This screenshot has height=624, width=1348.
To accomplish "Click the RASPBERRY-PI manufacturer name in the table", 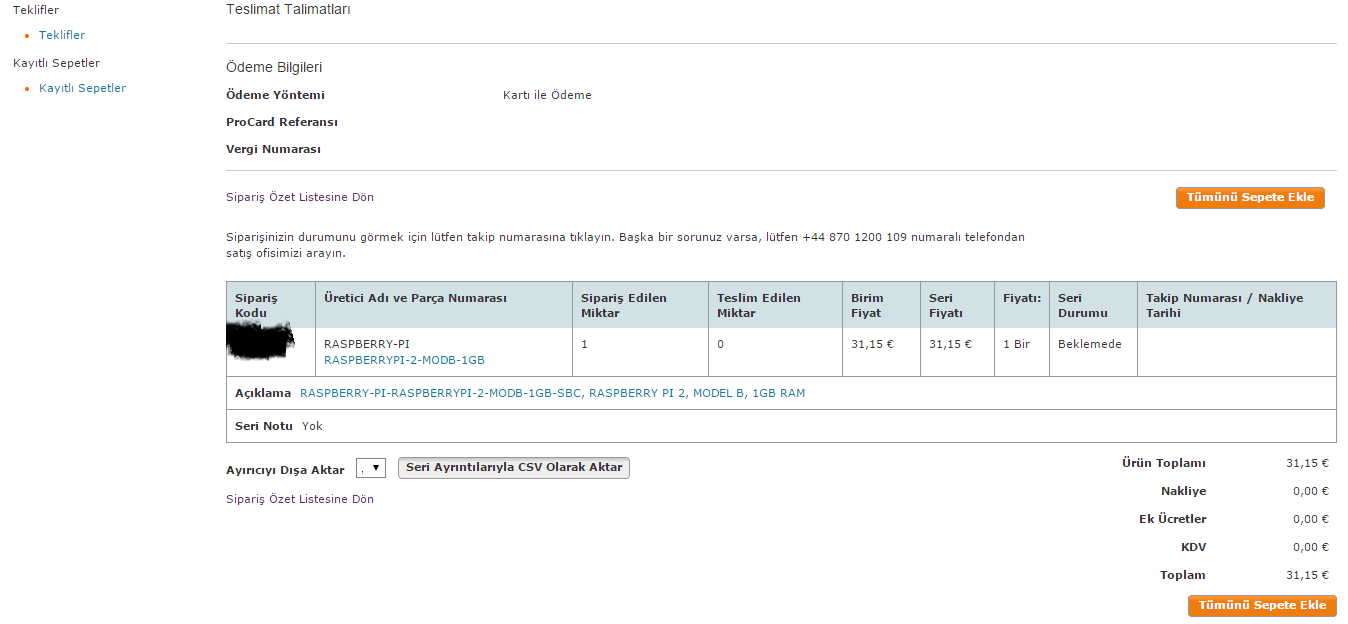I will [x=367, y=344].
